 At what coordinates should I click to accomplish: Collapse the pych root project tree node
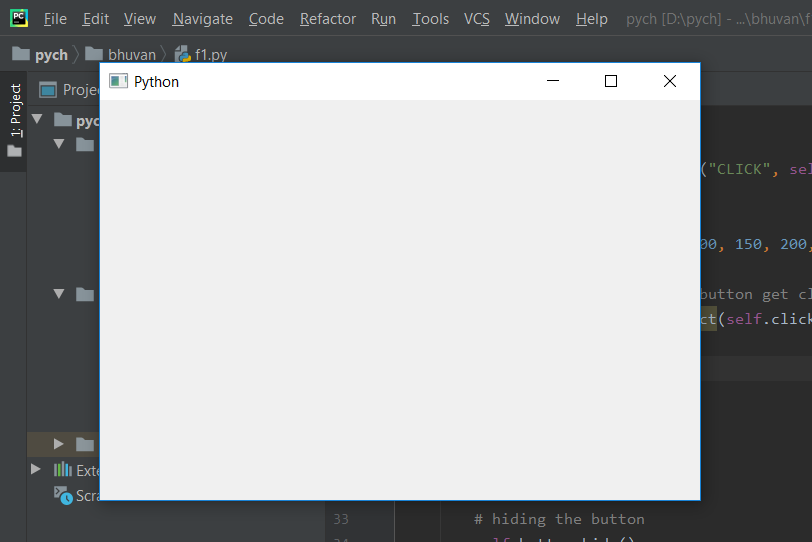[37, 119]
